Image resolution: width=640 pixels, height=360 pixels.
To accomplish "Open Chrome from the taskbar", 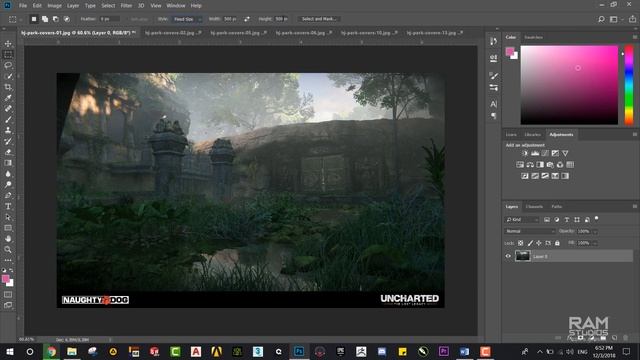I will coord(51,351).
